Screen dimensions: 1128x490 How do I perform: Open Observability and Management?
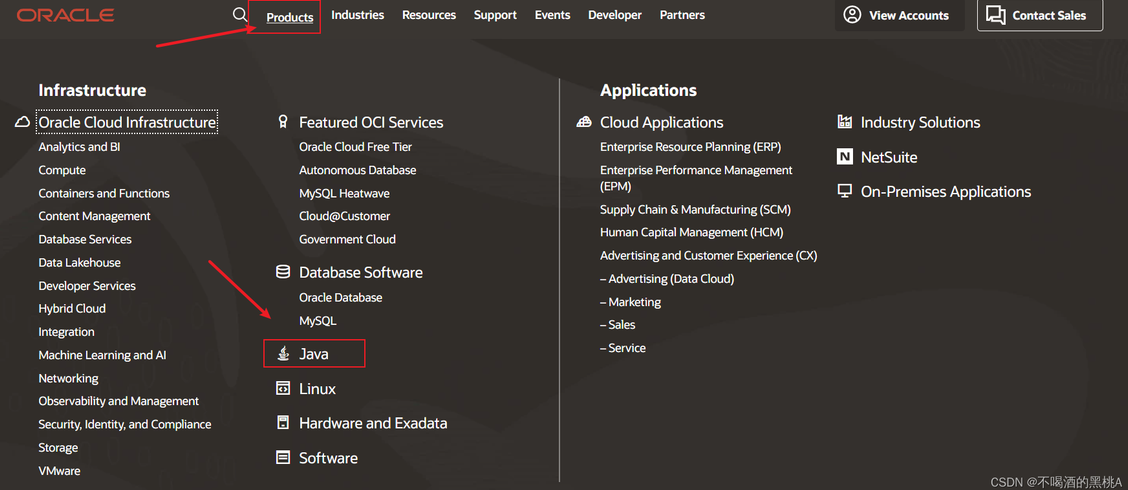[x=119, y=401]
